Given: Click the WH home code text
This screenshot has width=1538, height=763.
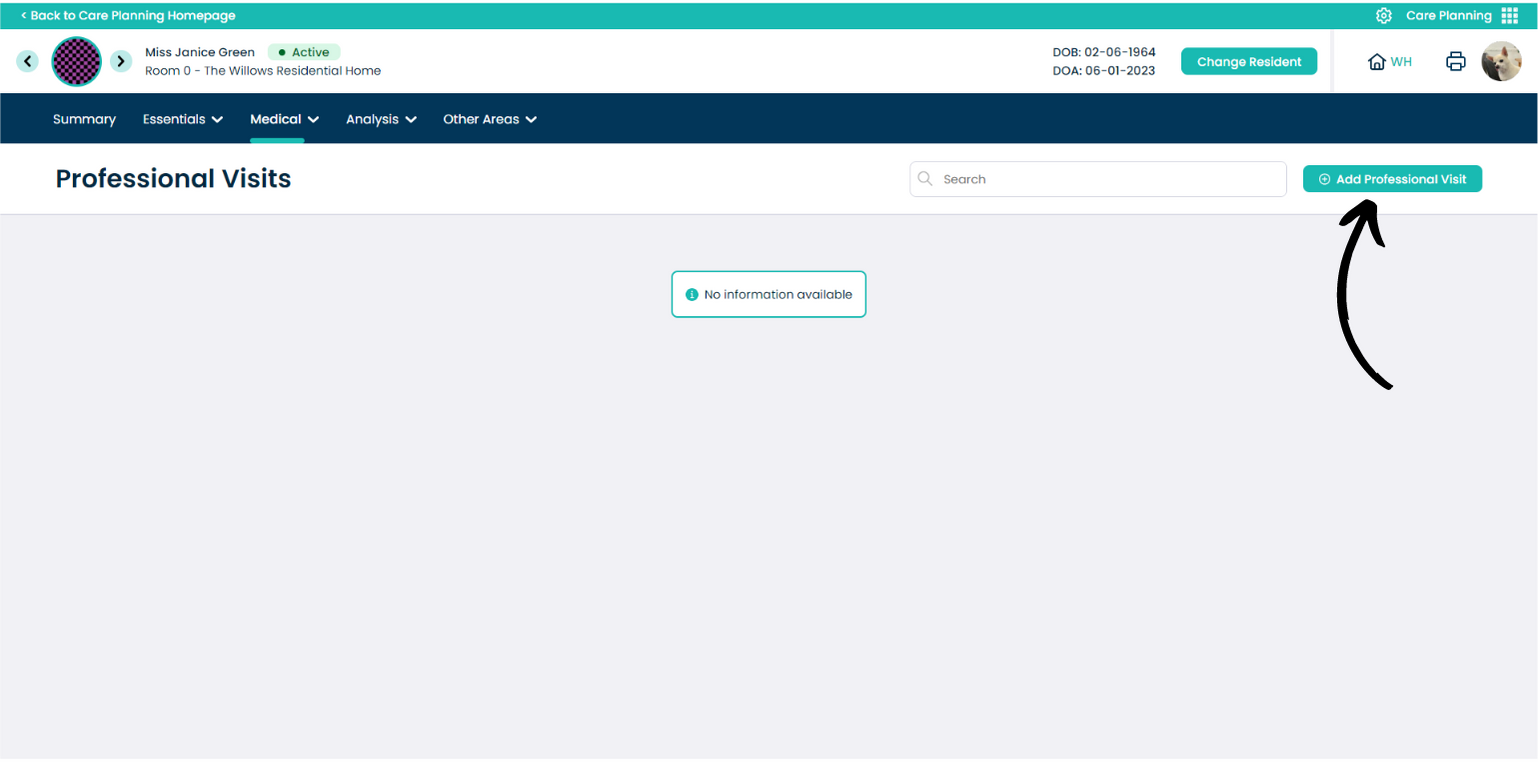Looking at the screenshot, I should tap(1401, 62).
